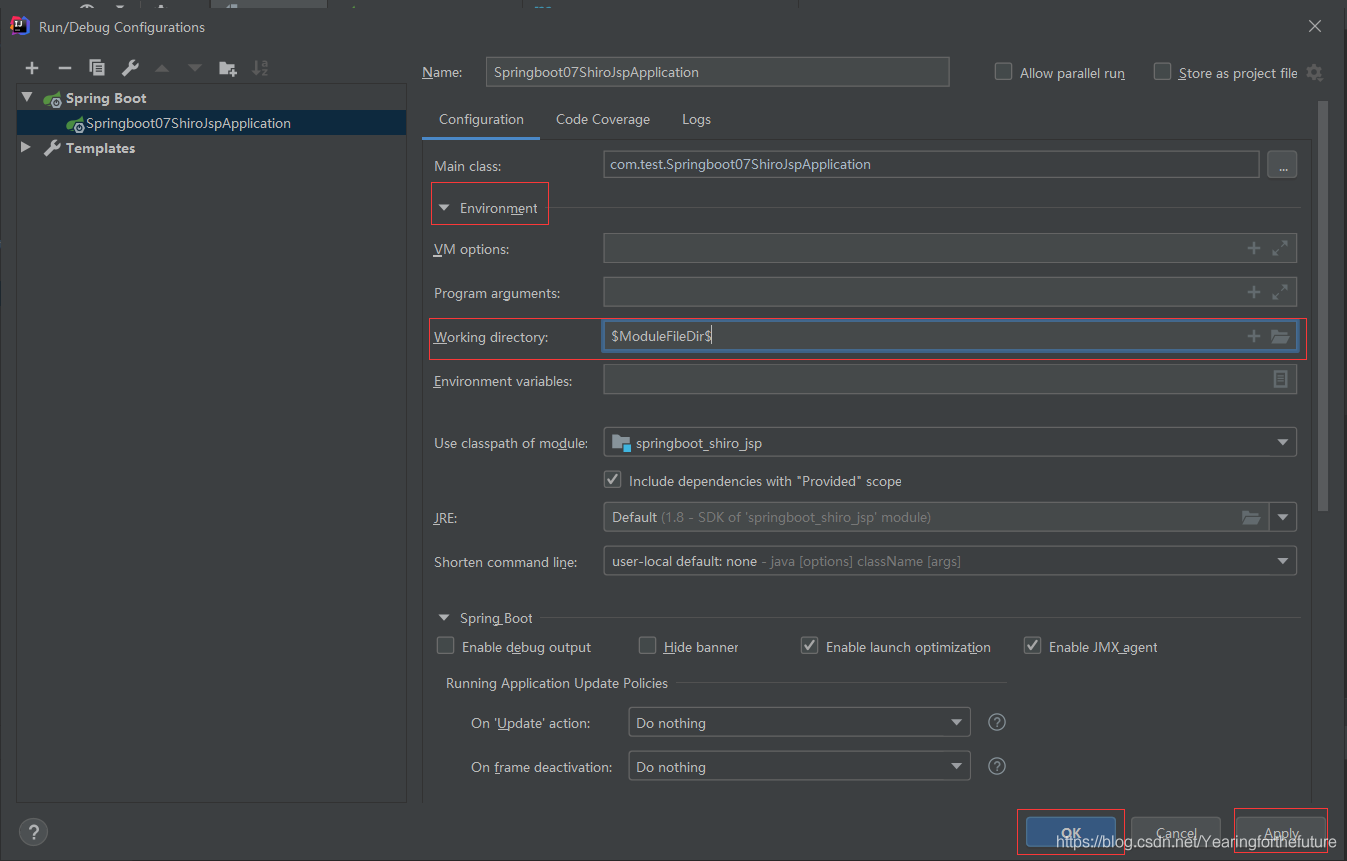Click the configuration panel vertical scrollbar

tap(1323, 305)
